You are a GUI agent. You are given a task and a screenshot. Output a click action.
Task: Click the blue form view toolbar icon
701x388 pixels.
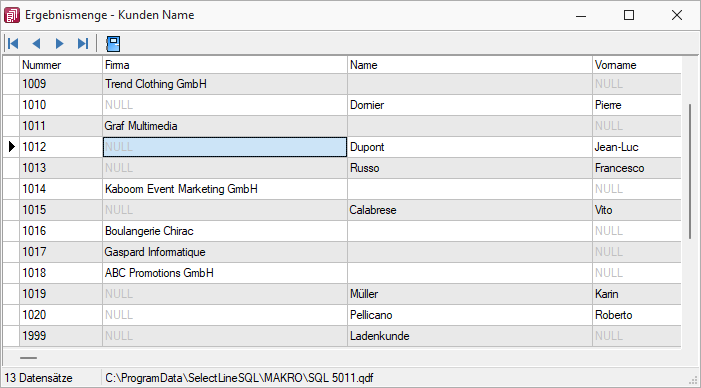[113, 44]
